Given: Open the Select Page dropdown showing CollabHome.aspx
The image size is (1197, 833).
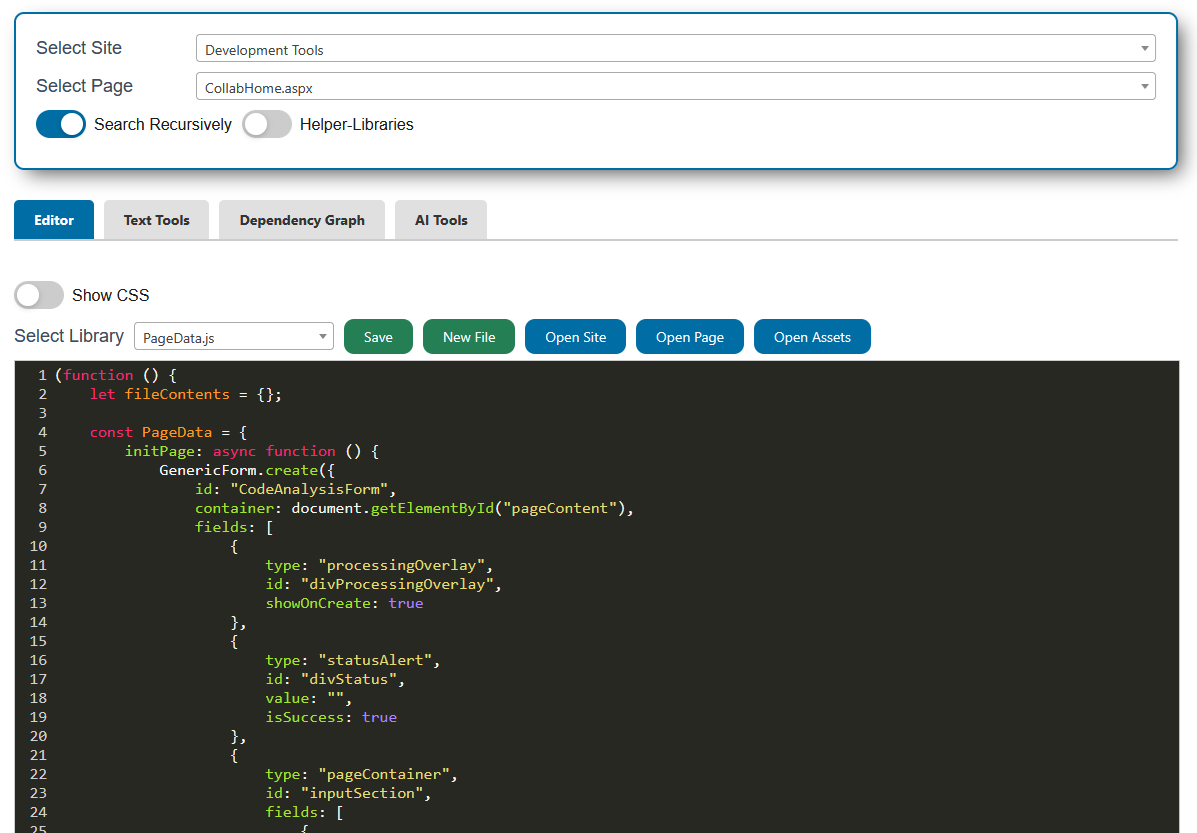Looking at the screenshot, I should point(676,86).
